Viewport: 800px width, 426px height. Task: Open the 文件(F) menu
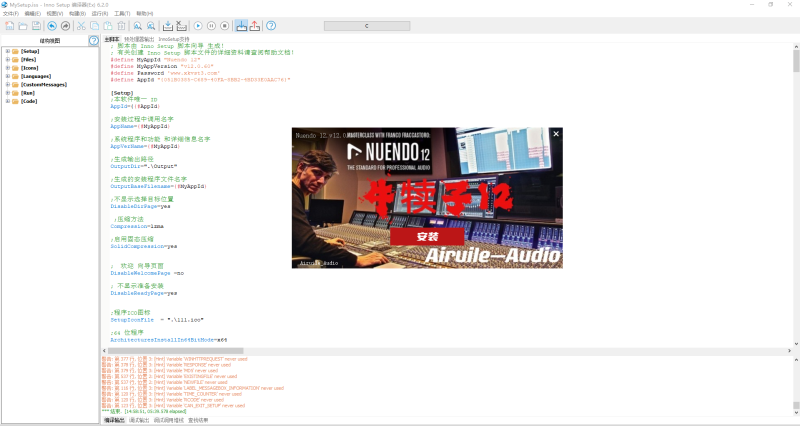11,13
